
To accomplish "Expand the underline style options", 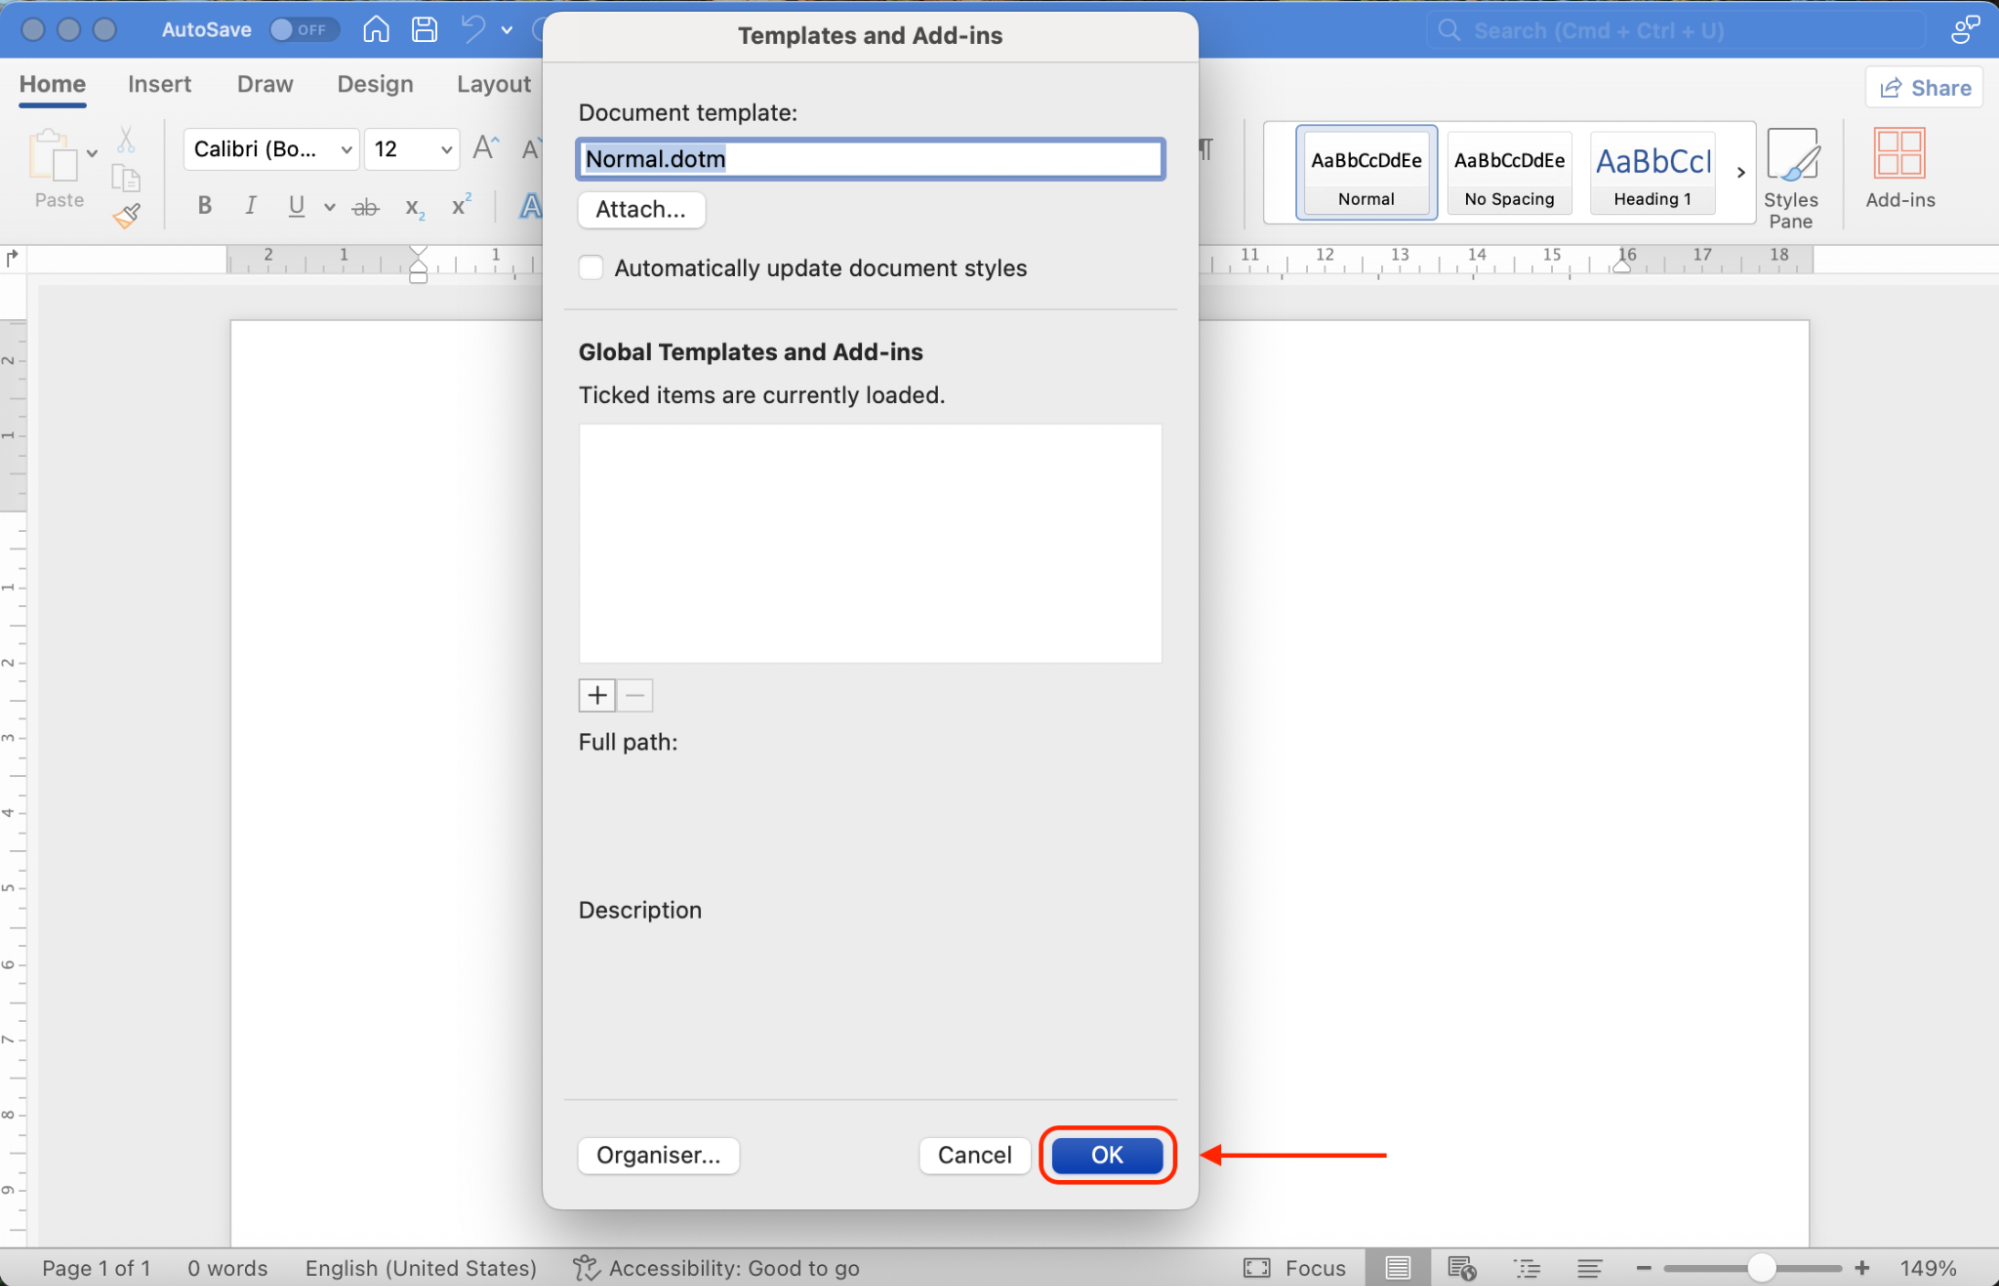I will click(330, 206).
